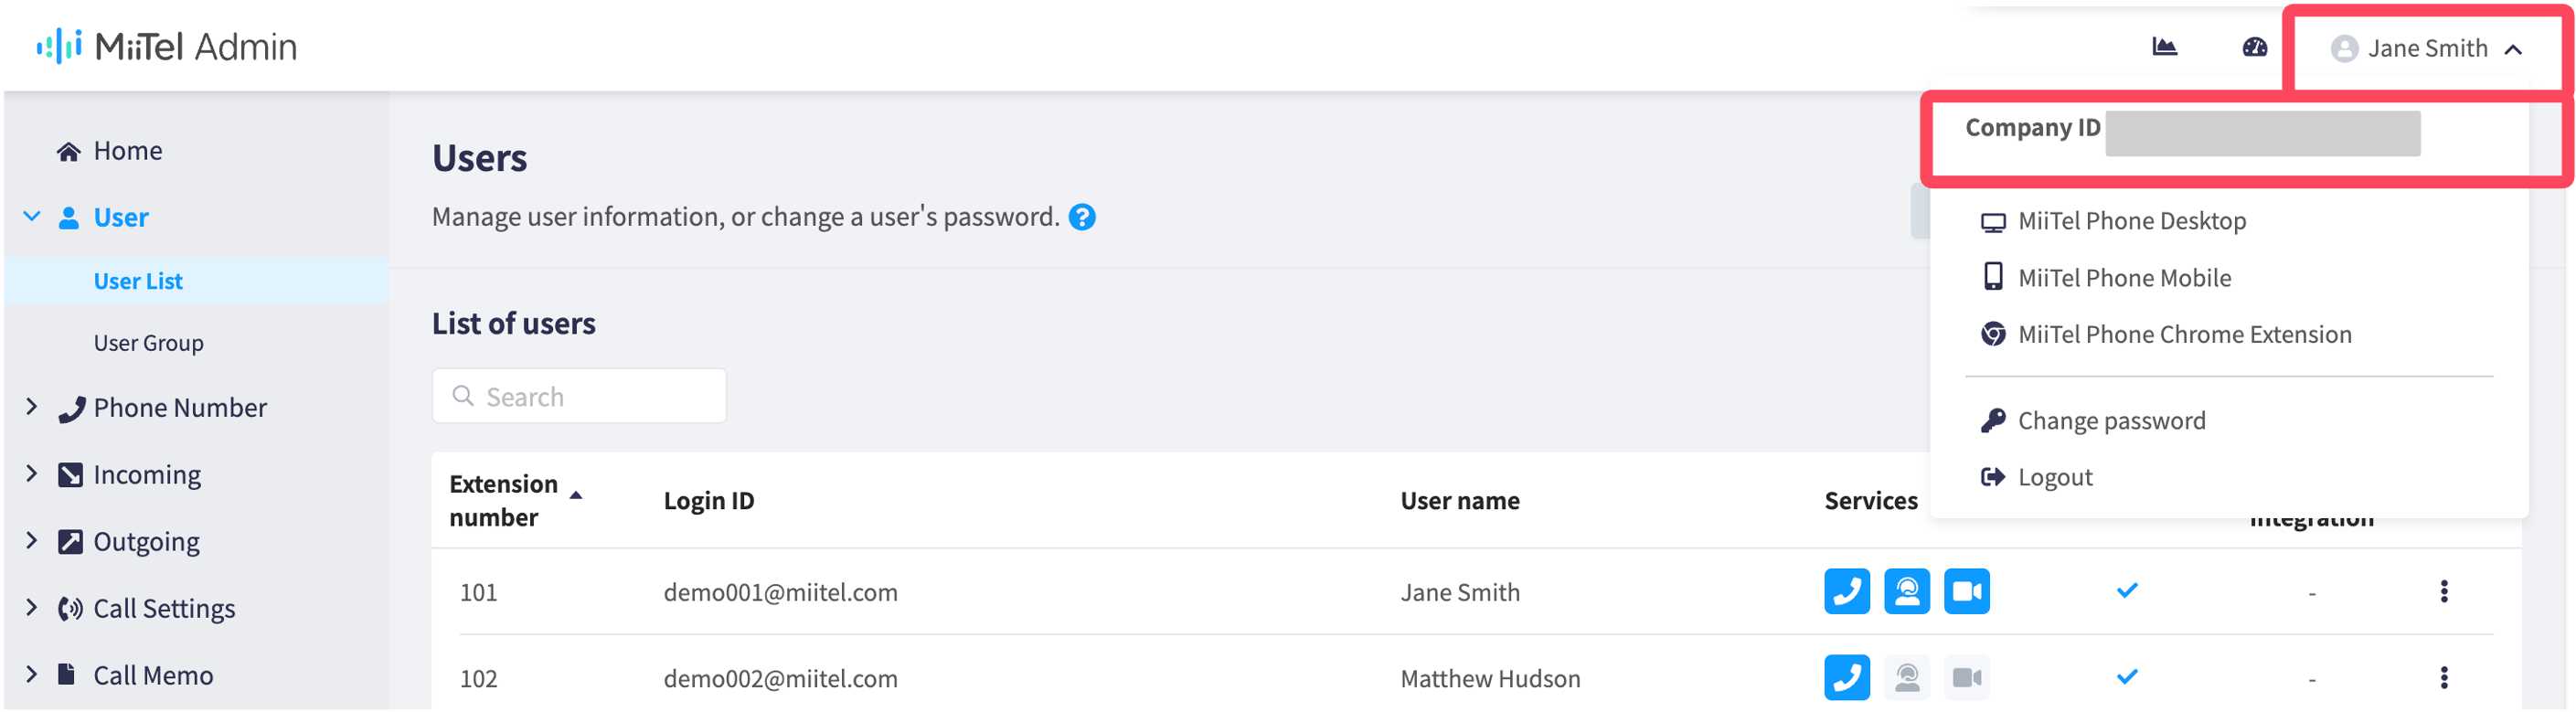Click Matthew Hudson's greyed video service icon
The height and width of the screenshot is (712, 2576).
(x=1966, y=678)
